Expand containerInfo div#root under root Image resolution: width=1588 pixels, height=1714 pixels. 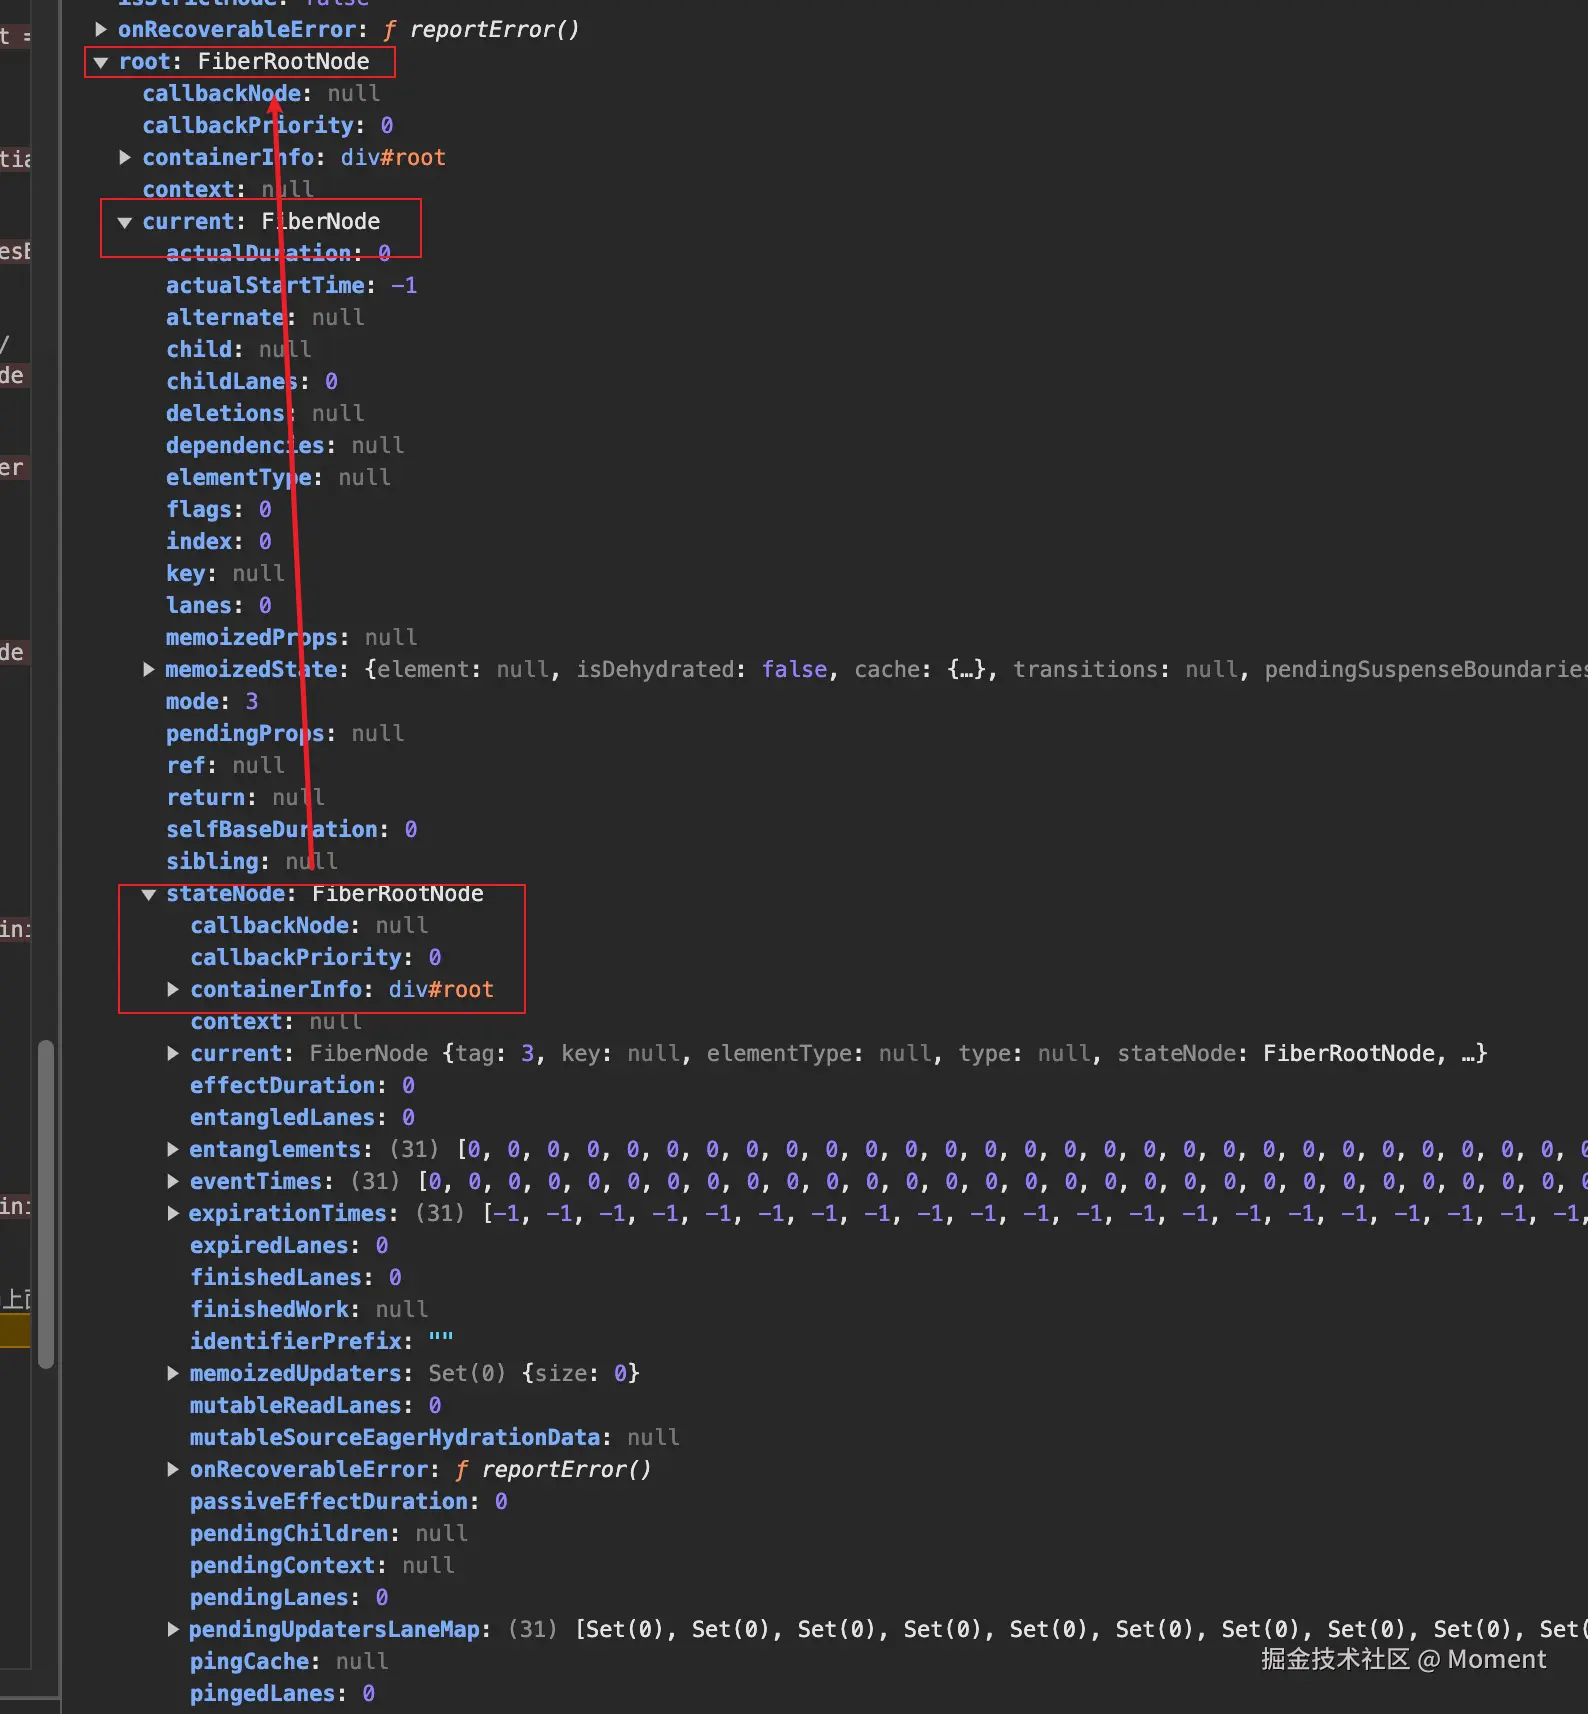click(x=125, y=158)
